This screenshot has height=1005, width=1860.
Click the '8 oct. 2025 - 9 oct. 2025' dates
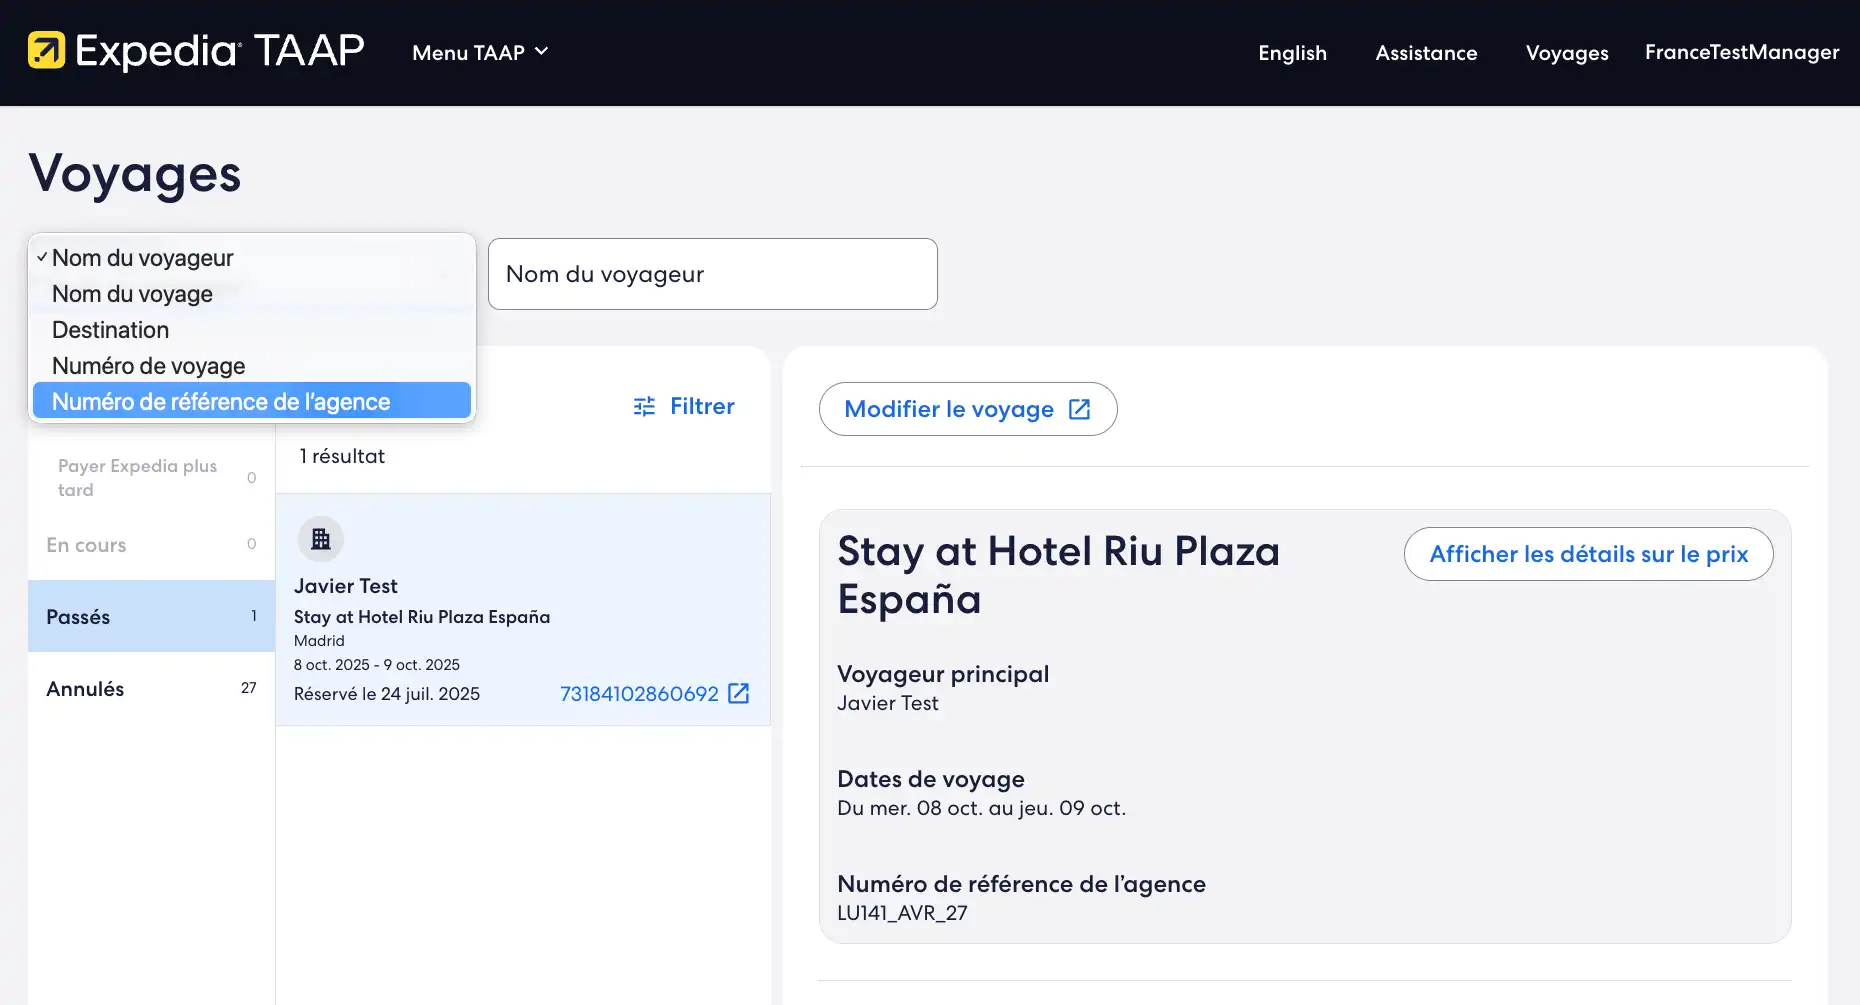(x=377, y=665)
